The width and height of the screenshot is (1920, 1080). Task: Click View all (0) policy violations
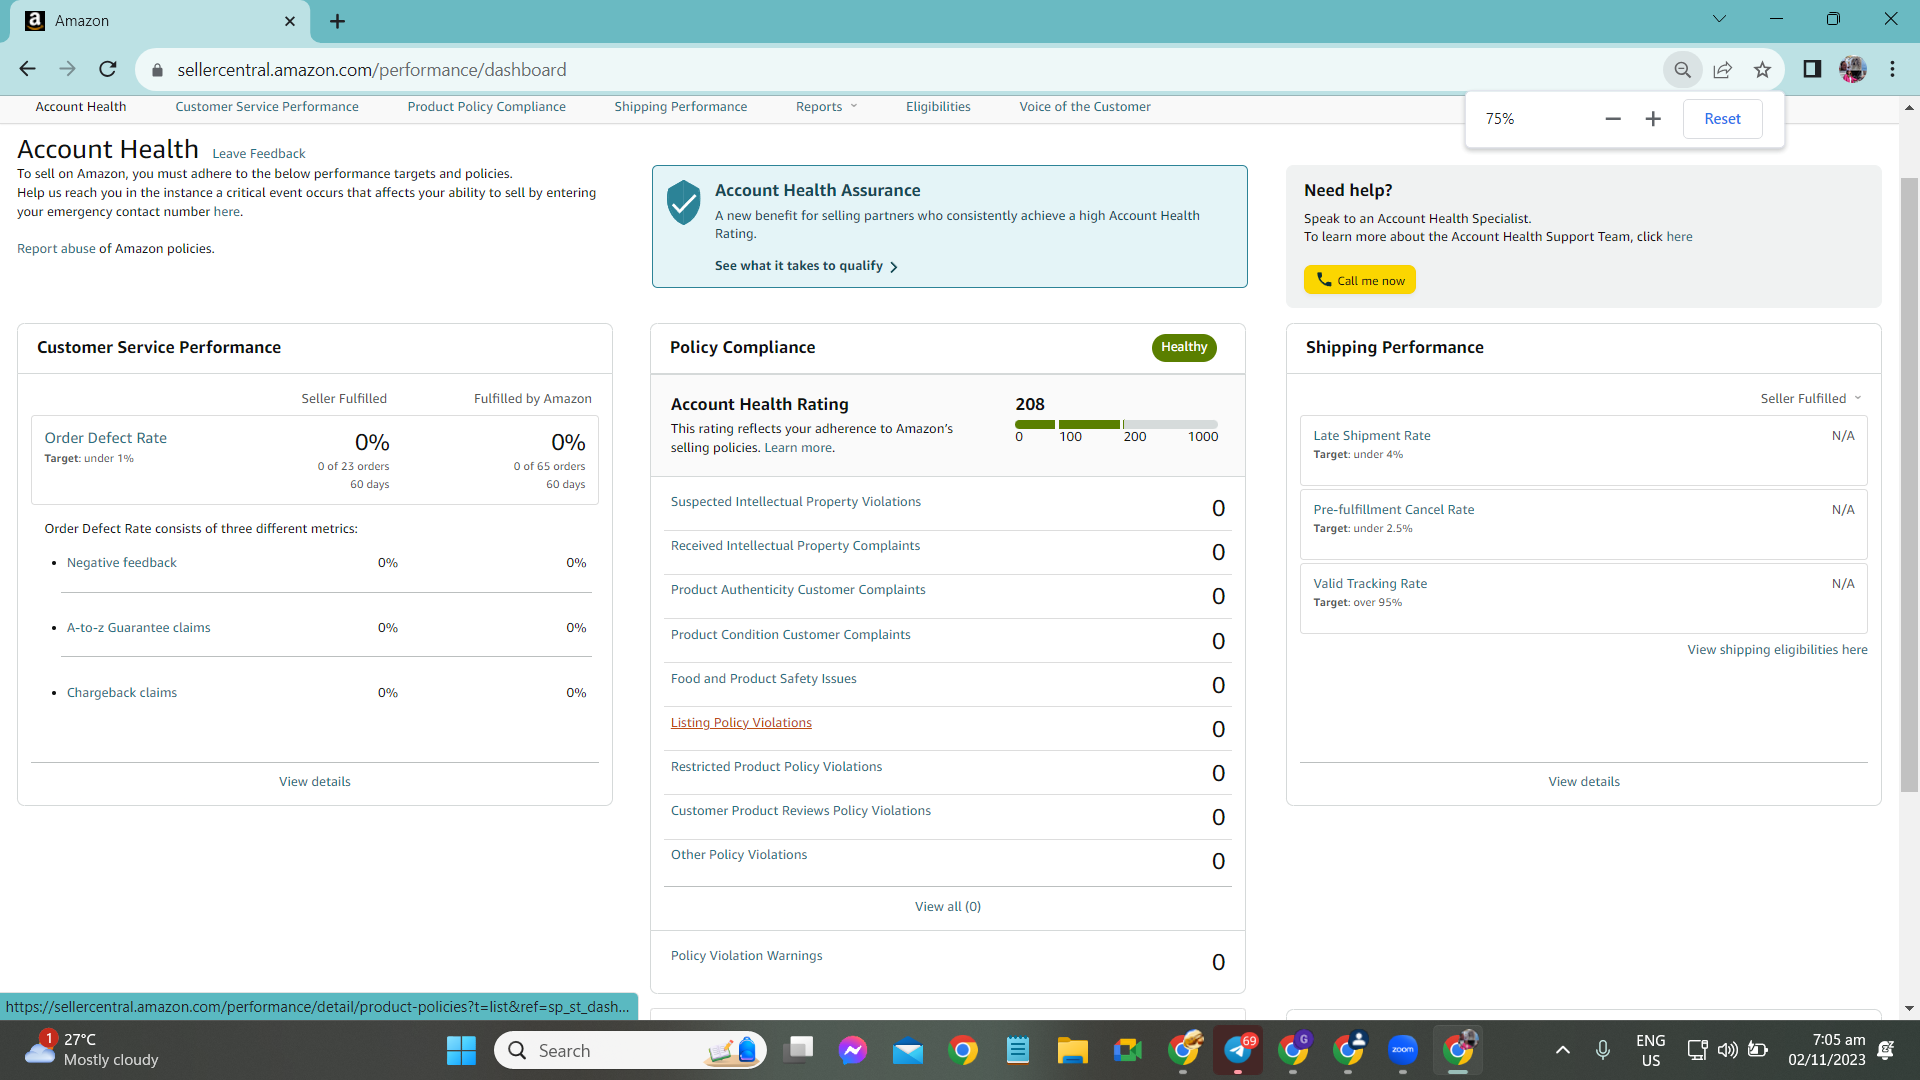pyautogui.click(x=948, y=907)
